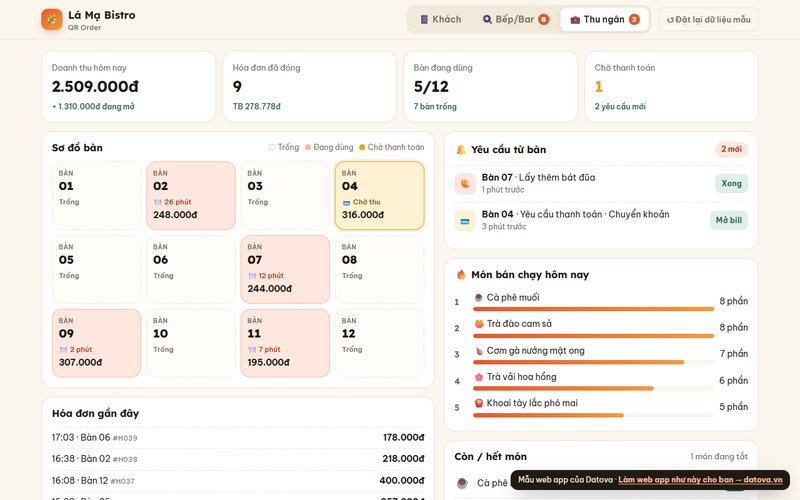Viewport: 800px width, 500px height.
Task: Click the Đặt lại dữ liệu mẫu button
Action: tap(708, 19)
